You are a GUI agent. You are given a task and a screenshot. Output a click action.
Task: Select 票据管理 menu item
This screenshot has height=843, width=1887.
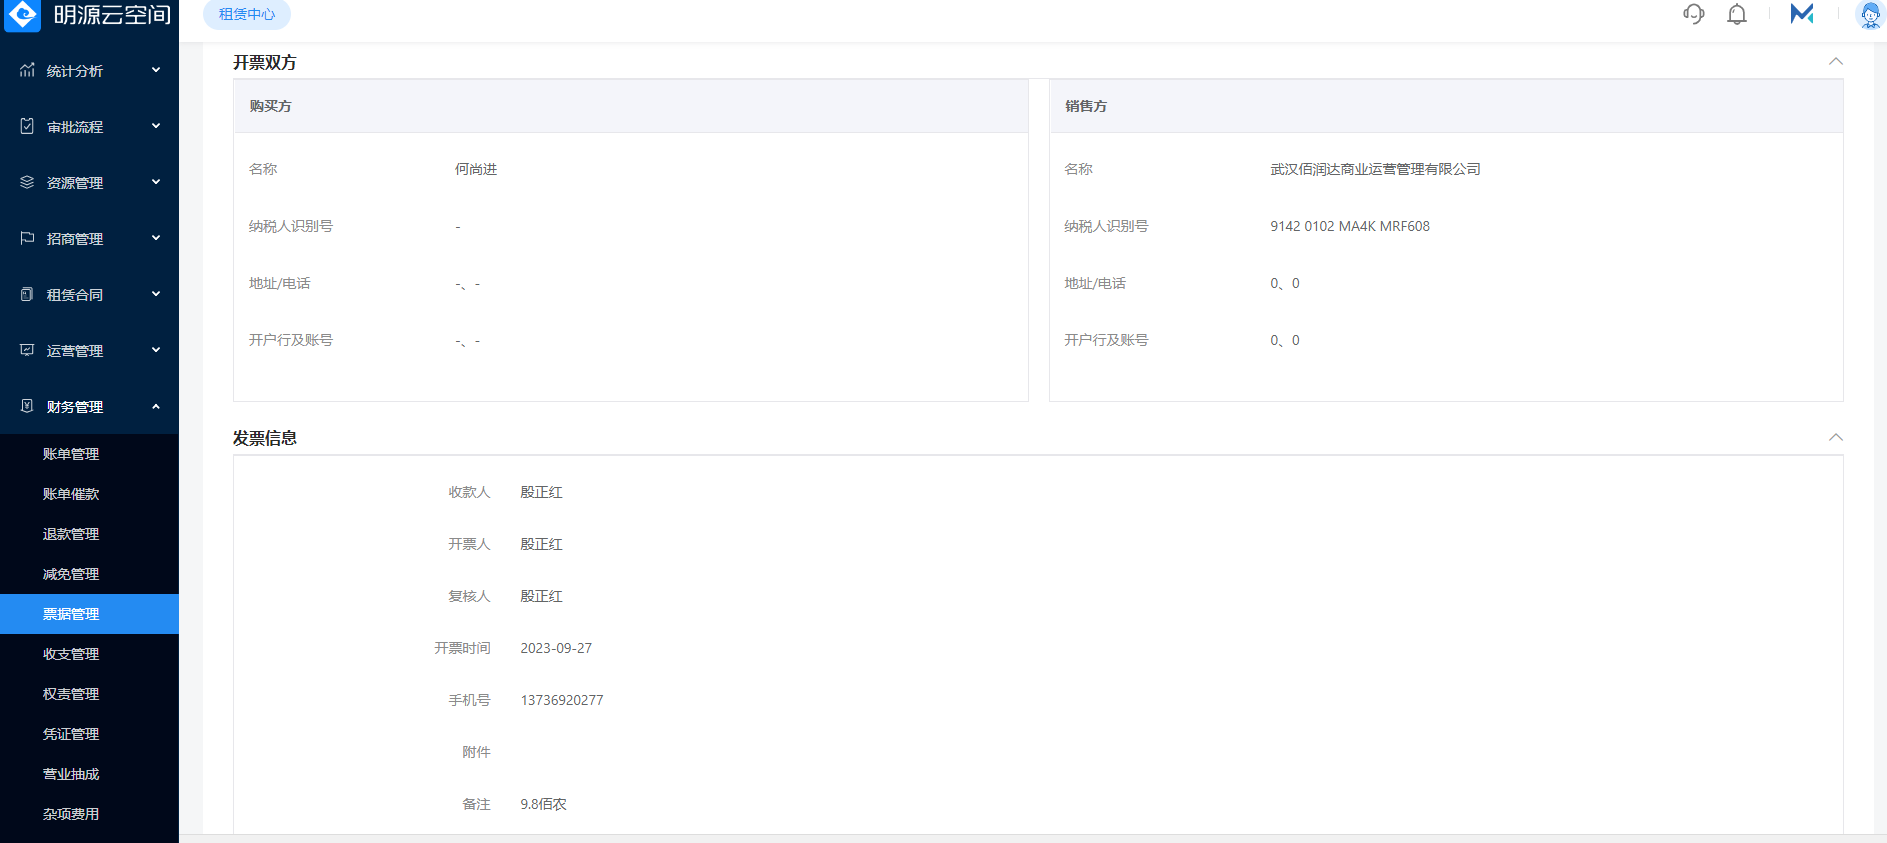coord(71,614)
